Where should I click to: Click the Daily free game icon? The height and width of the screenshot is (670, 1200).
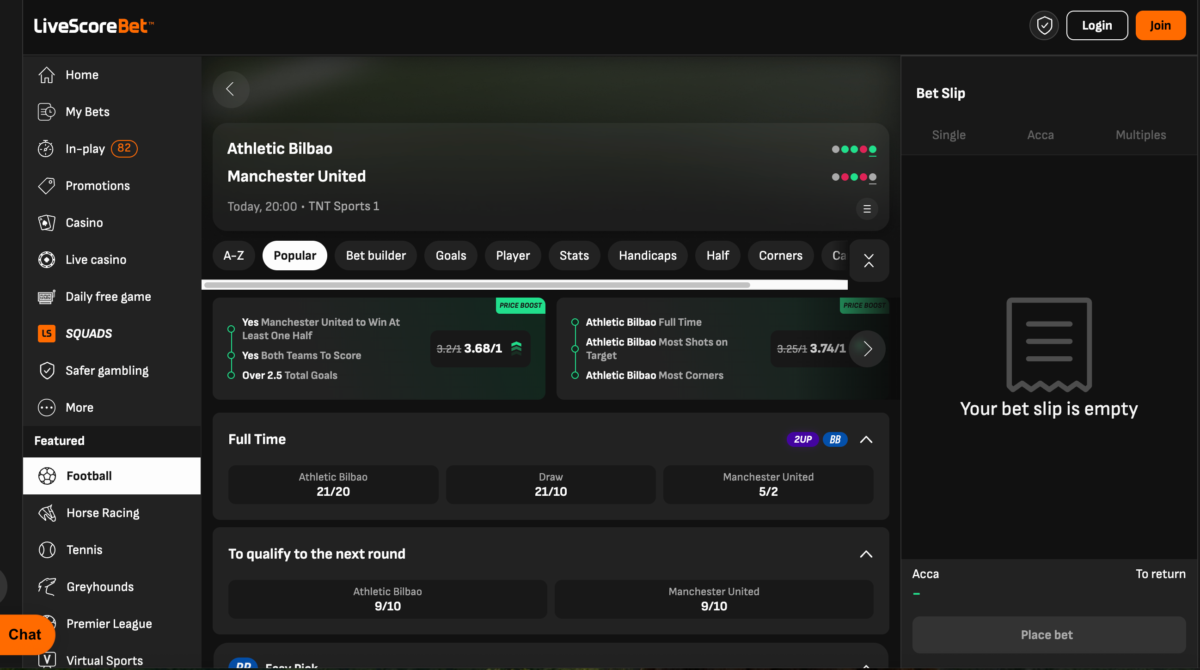point(46,297)
